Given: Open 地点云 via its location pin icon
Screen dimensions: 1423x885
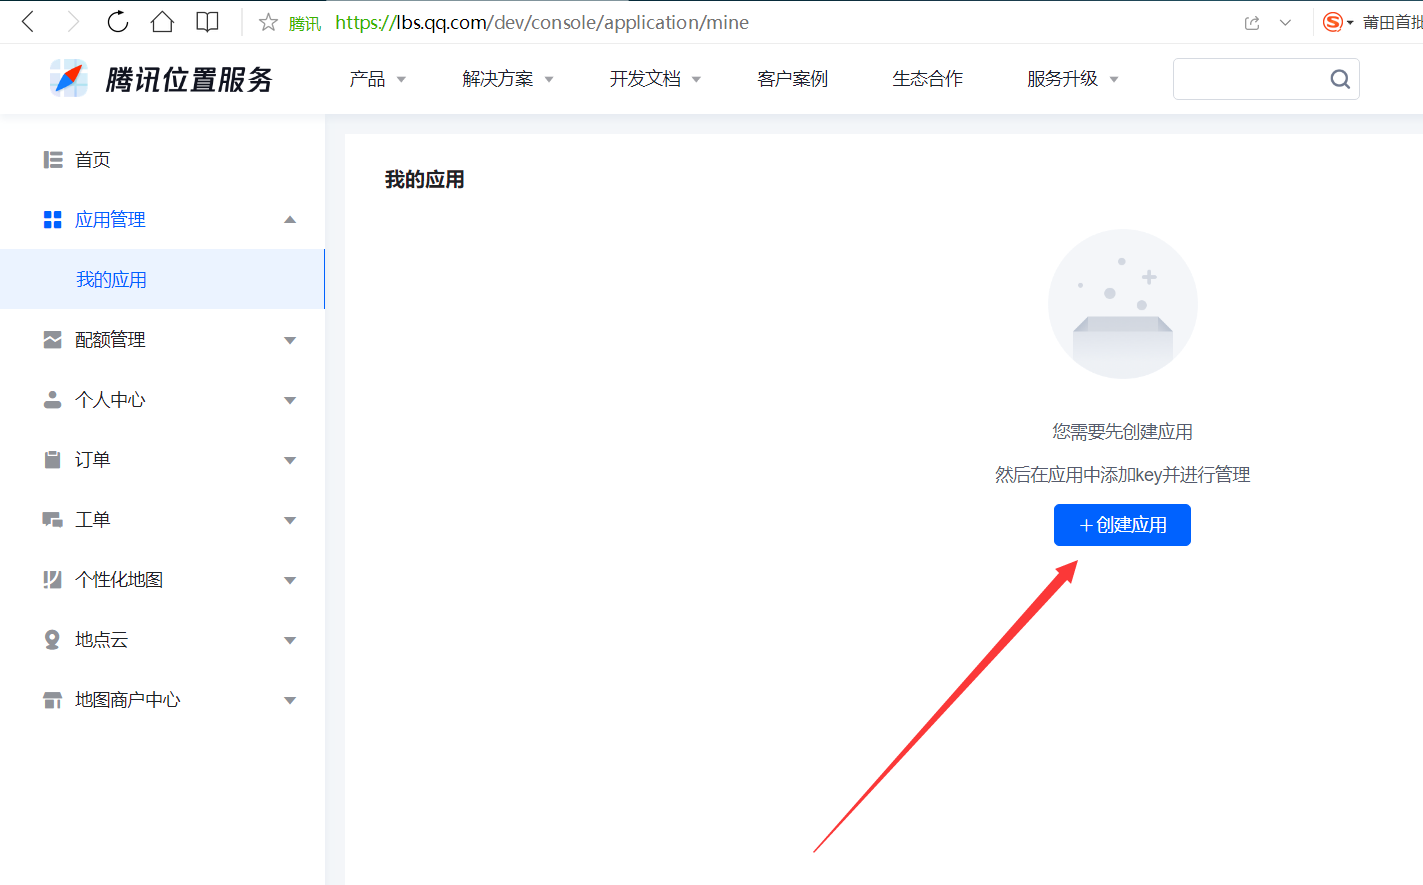Looking at the screenshot, I should tap(52, 639).
